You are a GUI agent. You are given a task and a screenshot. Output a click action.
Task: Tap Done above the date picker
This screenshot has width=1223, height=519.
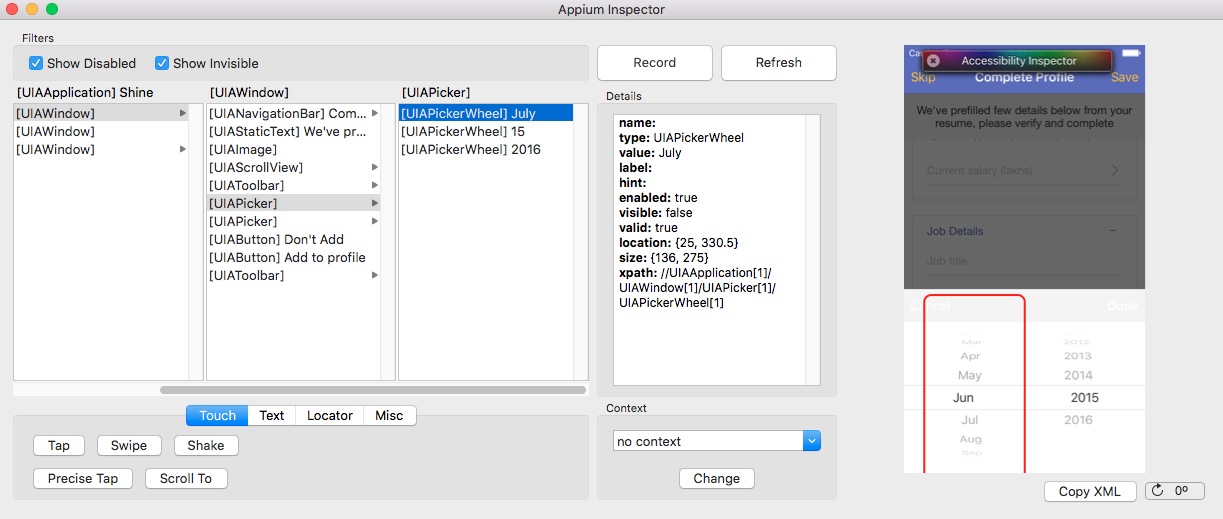pos(1122,306)
